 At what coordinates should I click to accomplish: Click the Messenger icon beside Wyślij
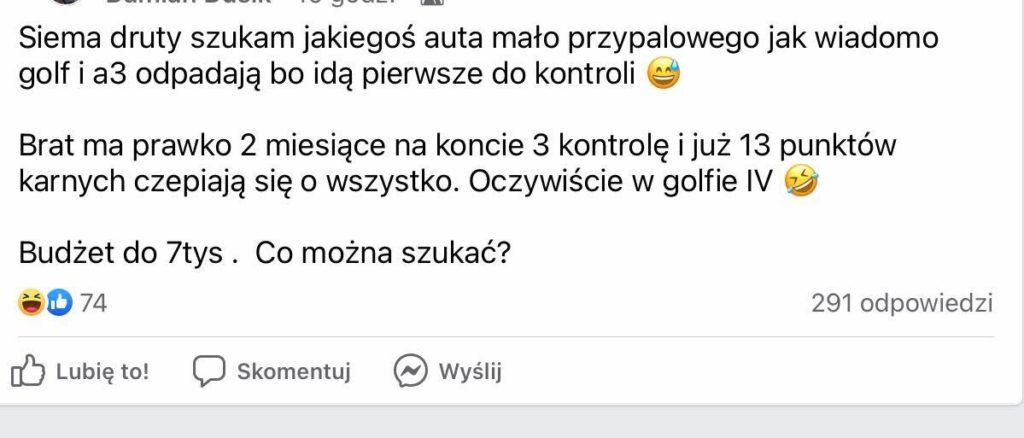pos(411,371)
